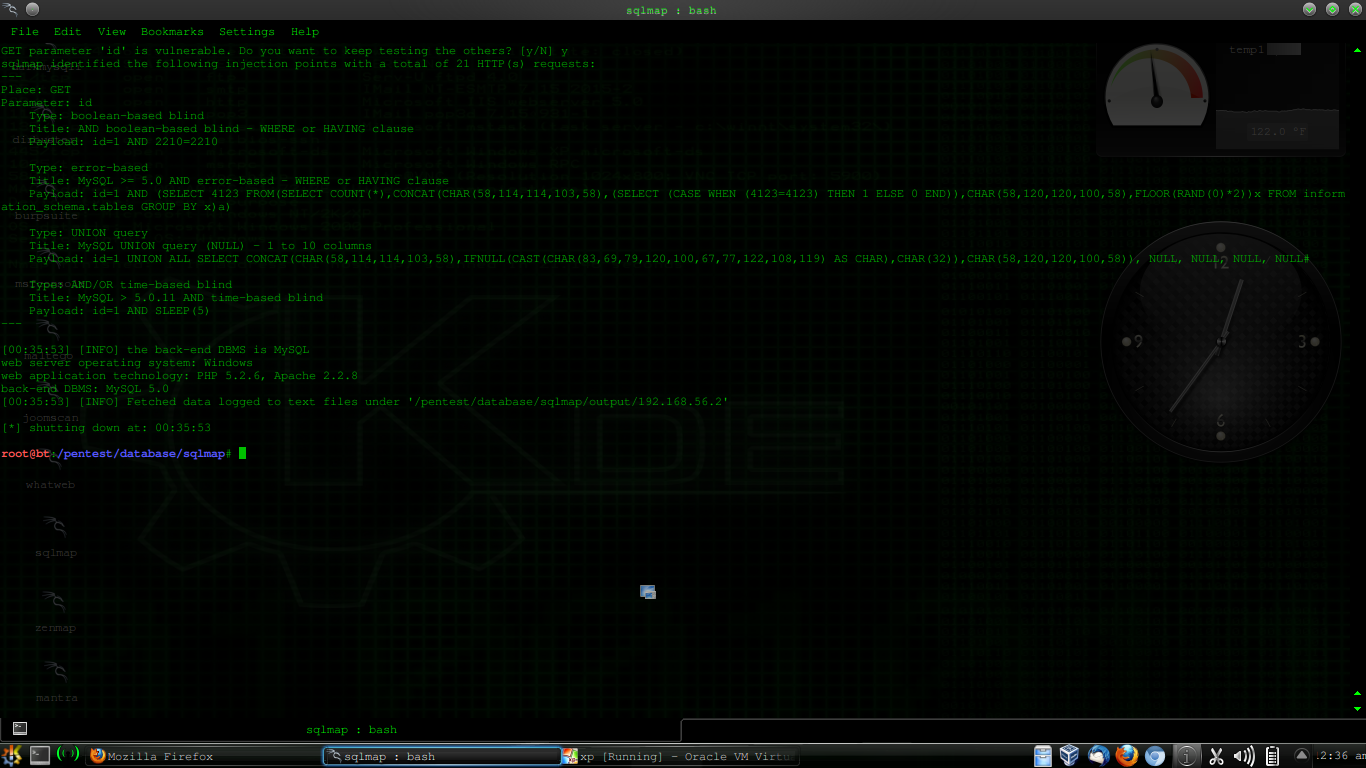Click the 'Type: error-based' line

(88, 168)
